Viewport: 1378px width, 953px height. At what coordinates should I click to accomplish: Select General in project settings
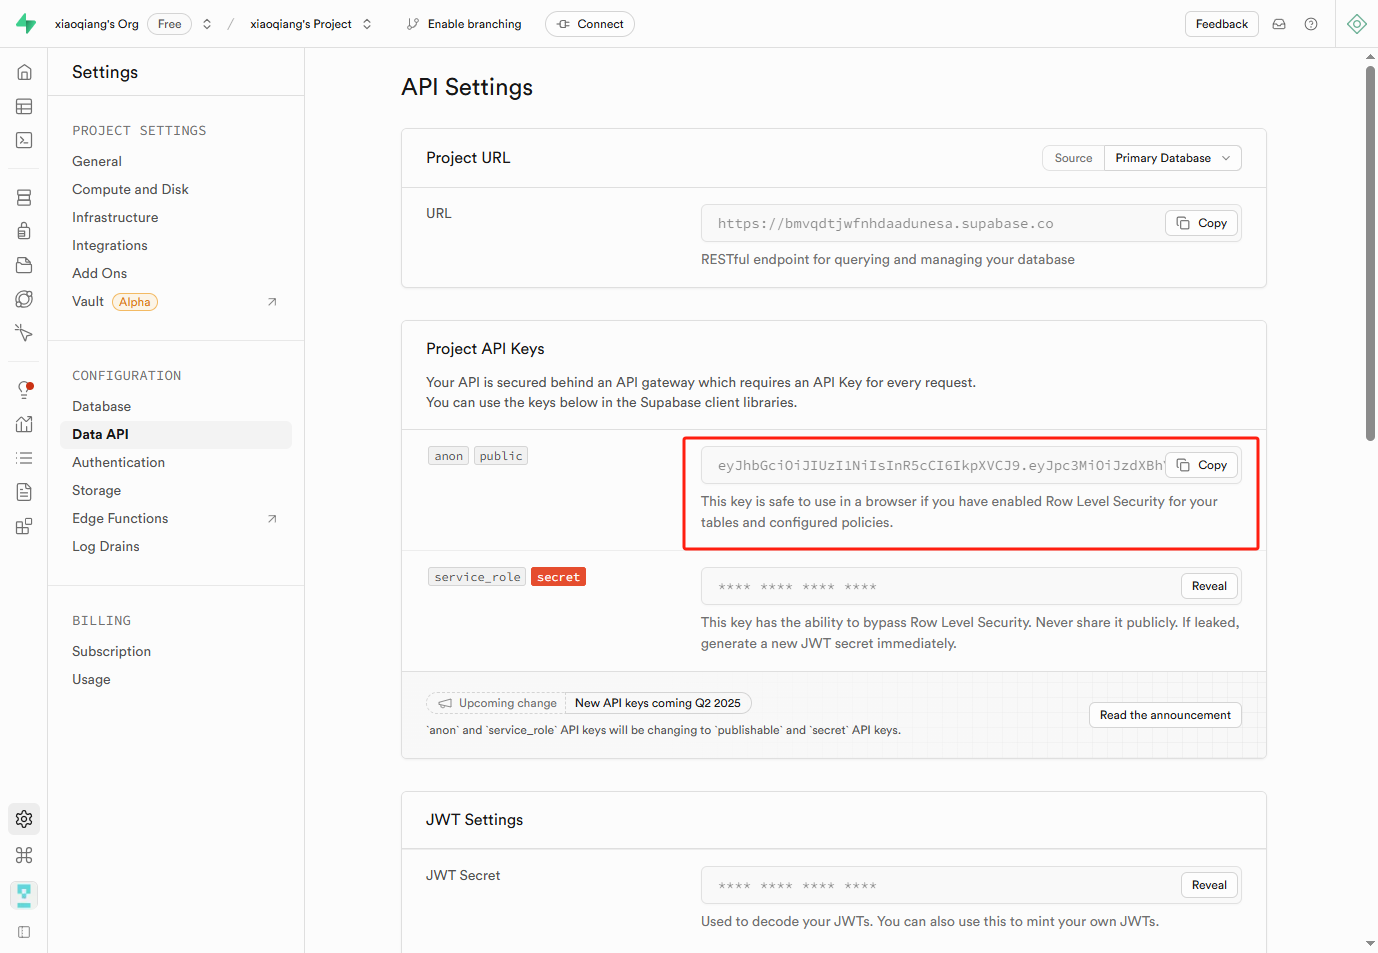pyautogui.click(x=97, y=161)
